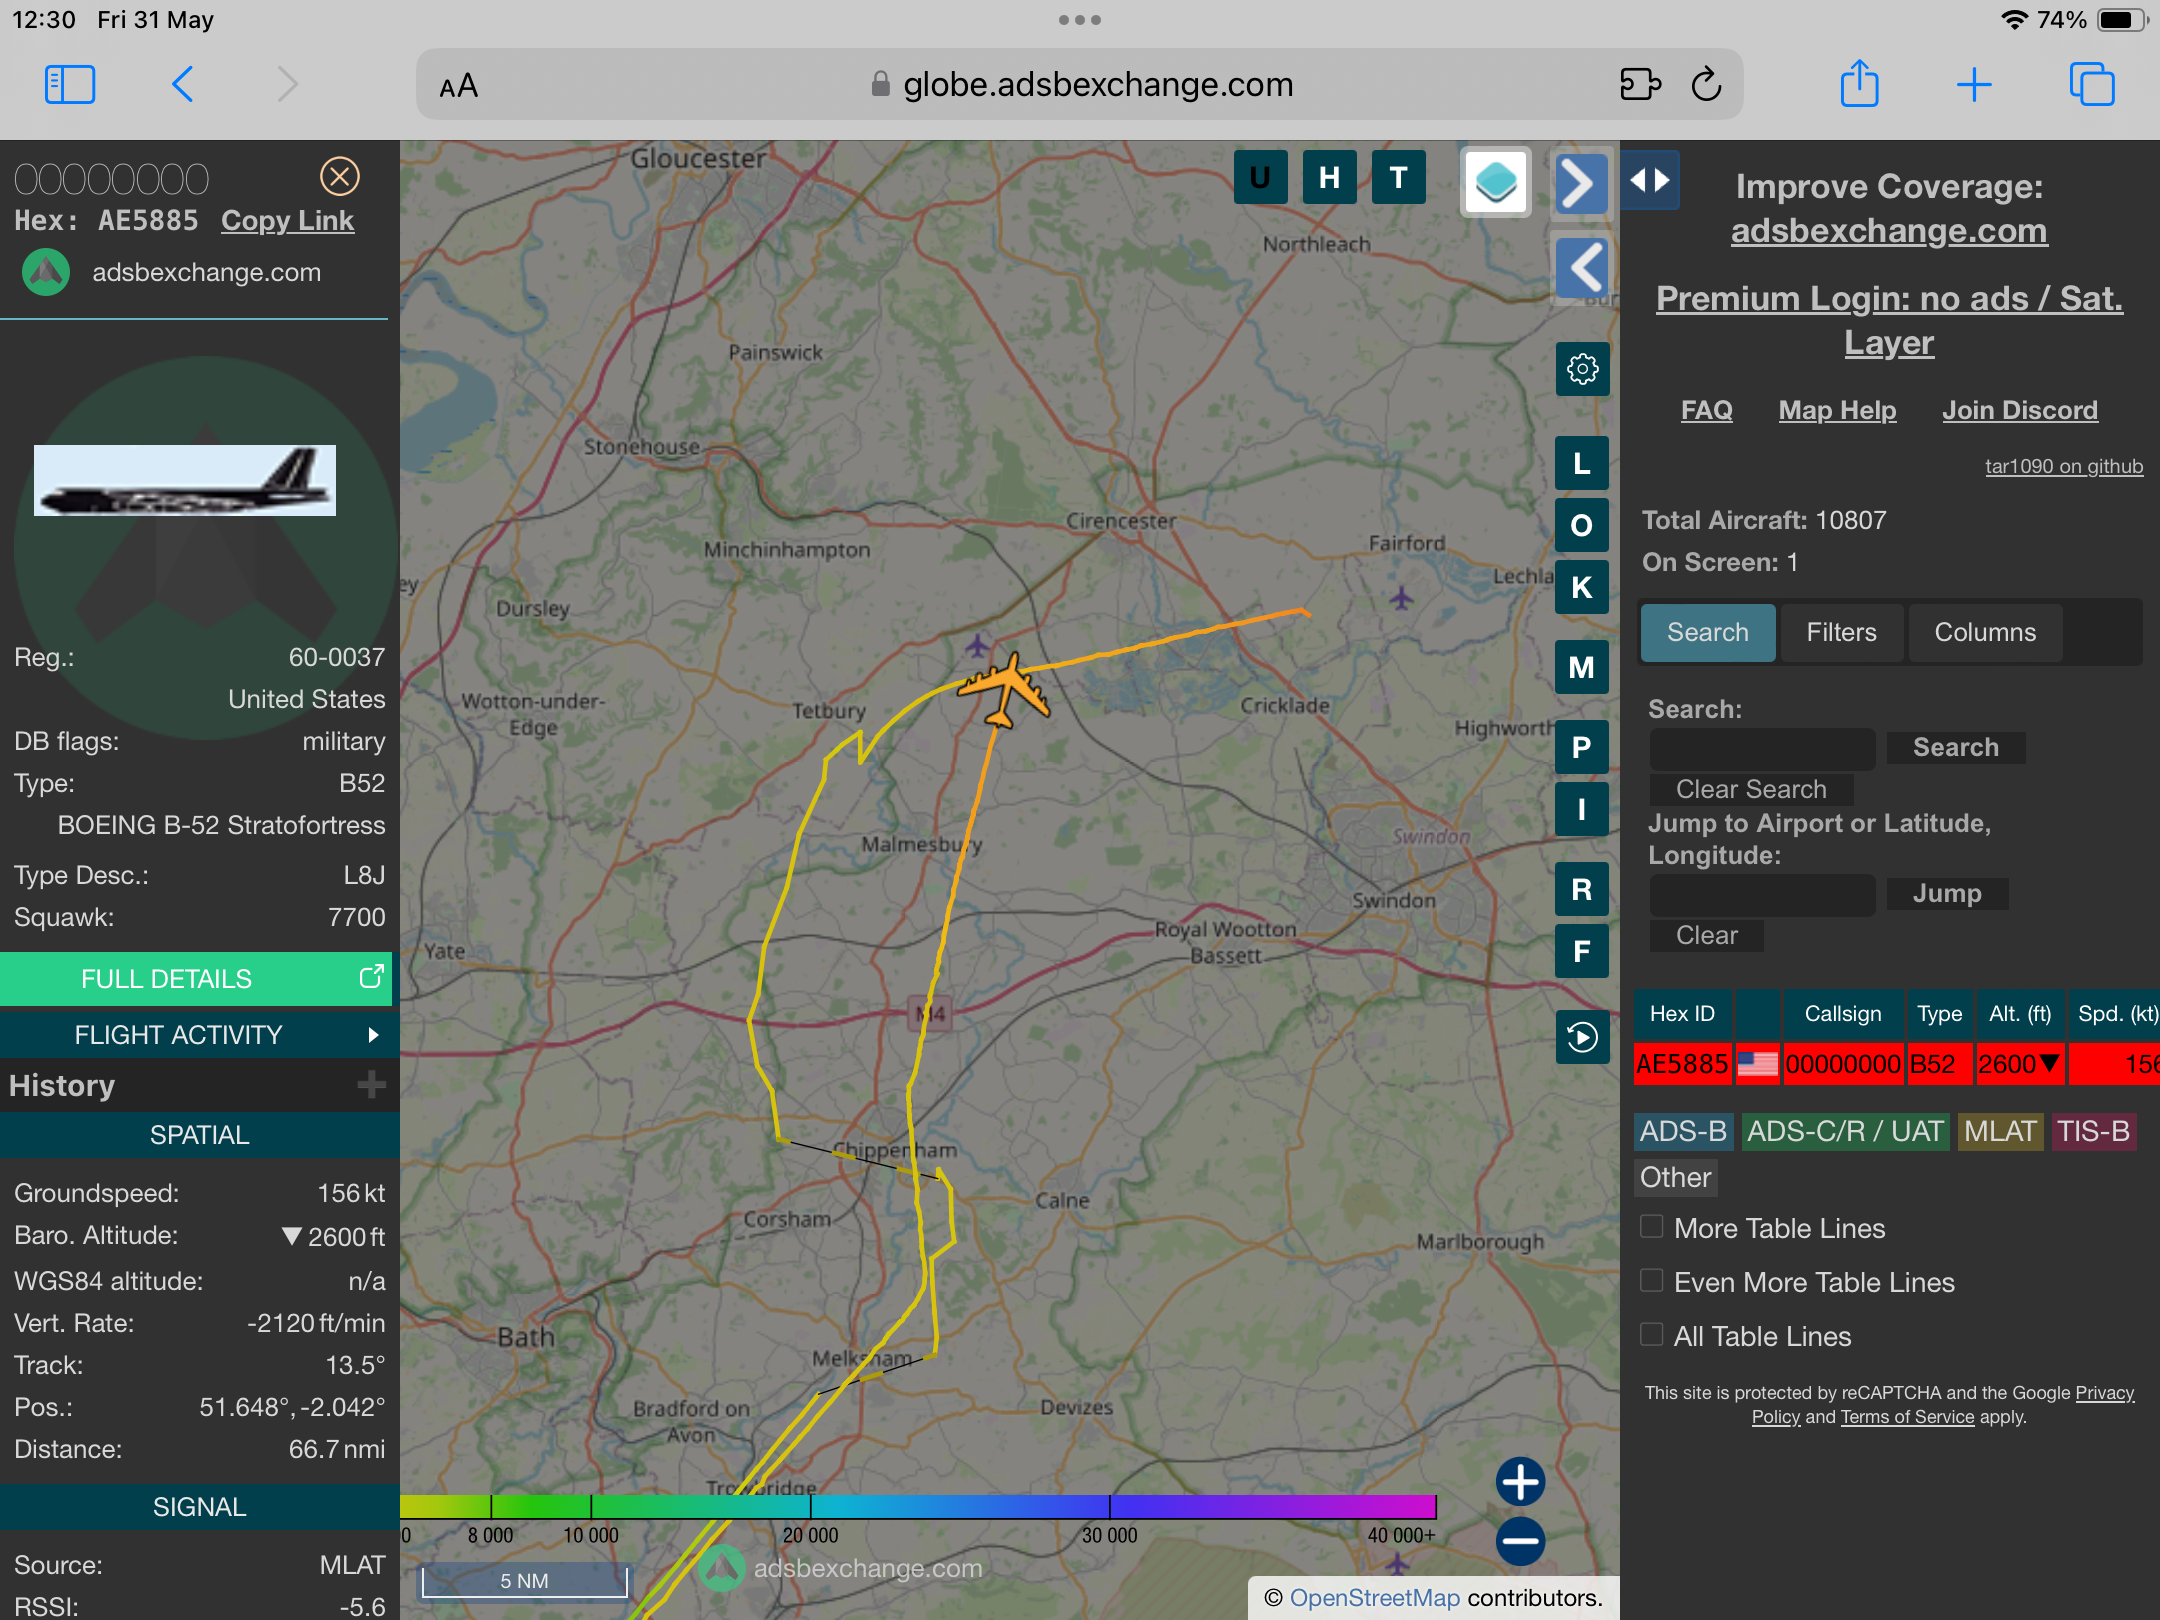This screenshot has width=2160, height=1620.
Task: Switch to the Filters tab
Action: click(1841, 632)
